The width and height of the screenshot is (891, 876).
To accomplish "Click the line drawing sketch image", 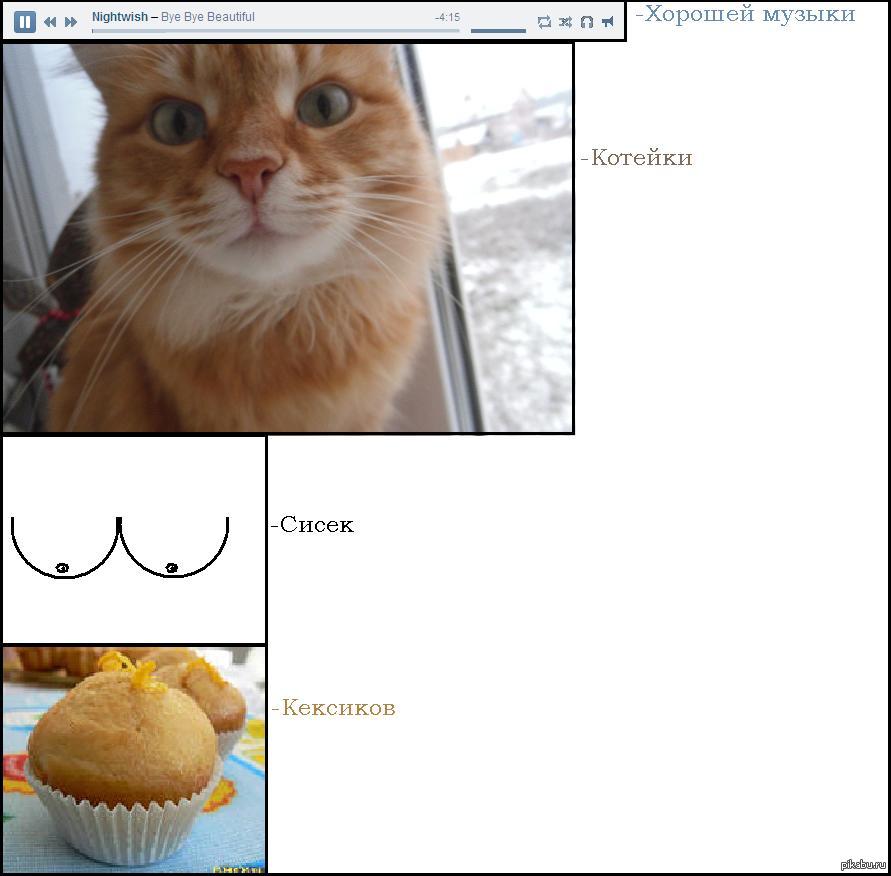I will (x=134, y=540).
